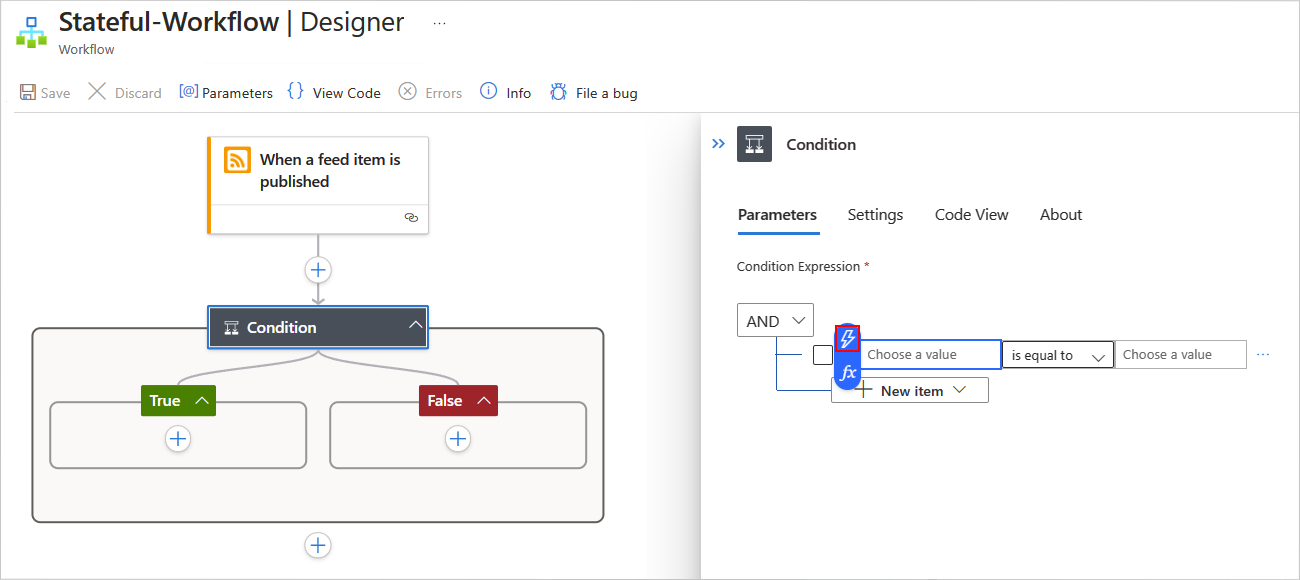The width and height of the screenshot is (1300, 580).
Task: Open the Code View tab
Action: click(971, 214)
